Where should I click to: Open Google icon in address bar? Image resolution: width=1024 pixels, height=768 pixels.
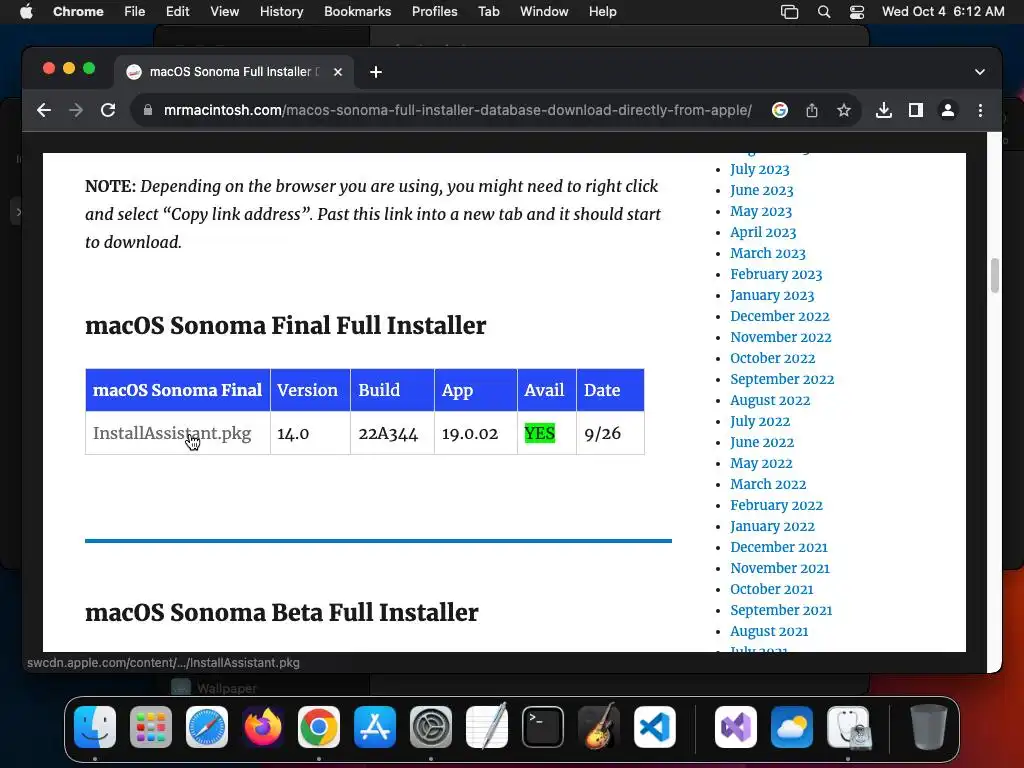[x=780, y=110]
